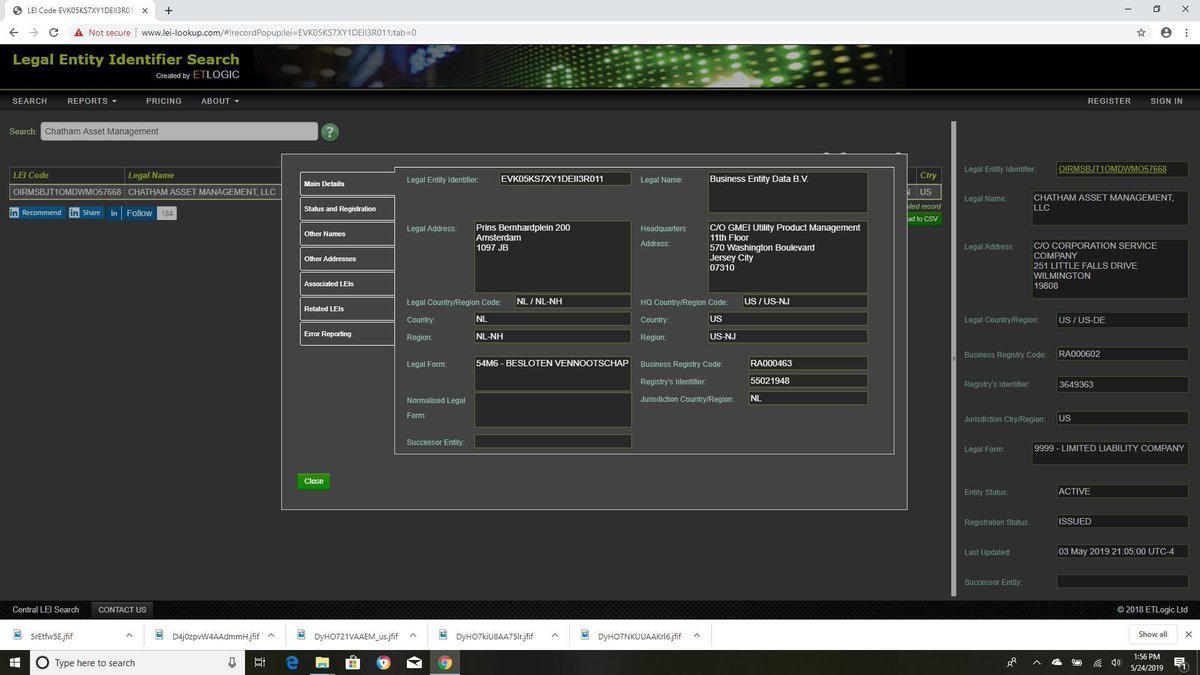
Task: Expand options for DyHO721VAAEM_us.jfif download
Action: pyautogui.click(x=412, y=635)
